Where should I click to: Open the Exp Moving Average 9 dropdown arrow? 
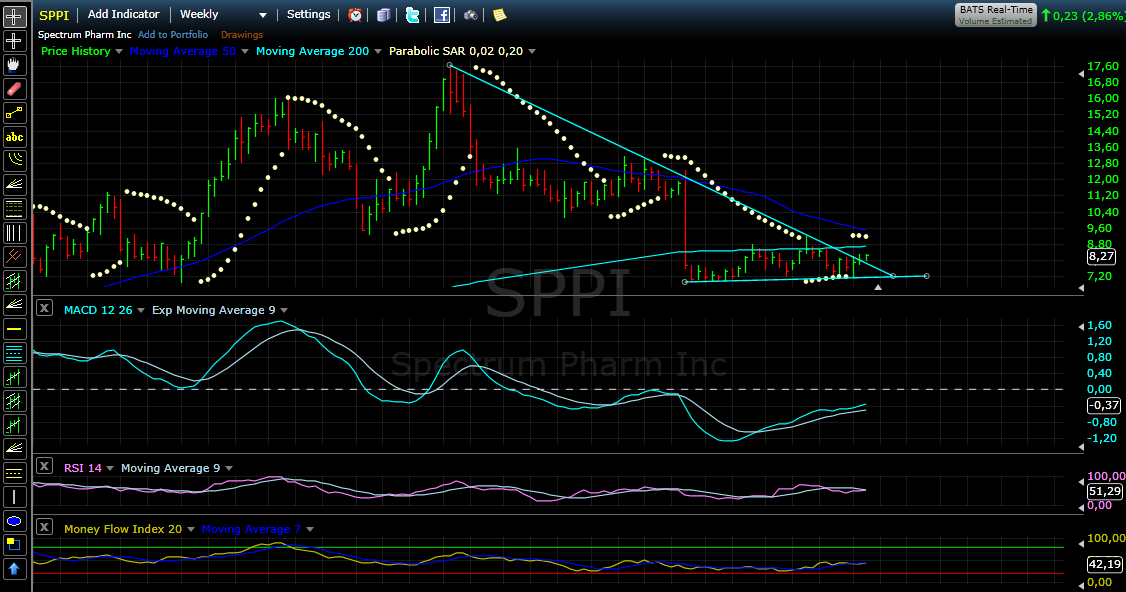[x=284, y=310]
